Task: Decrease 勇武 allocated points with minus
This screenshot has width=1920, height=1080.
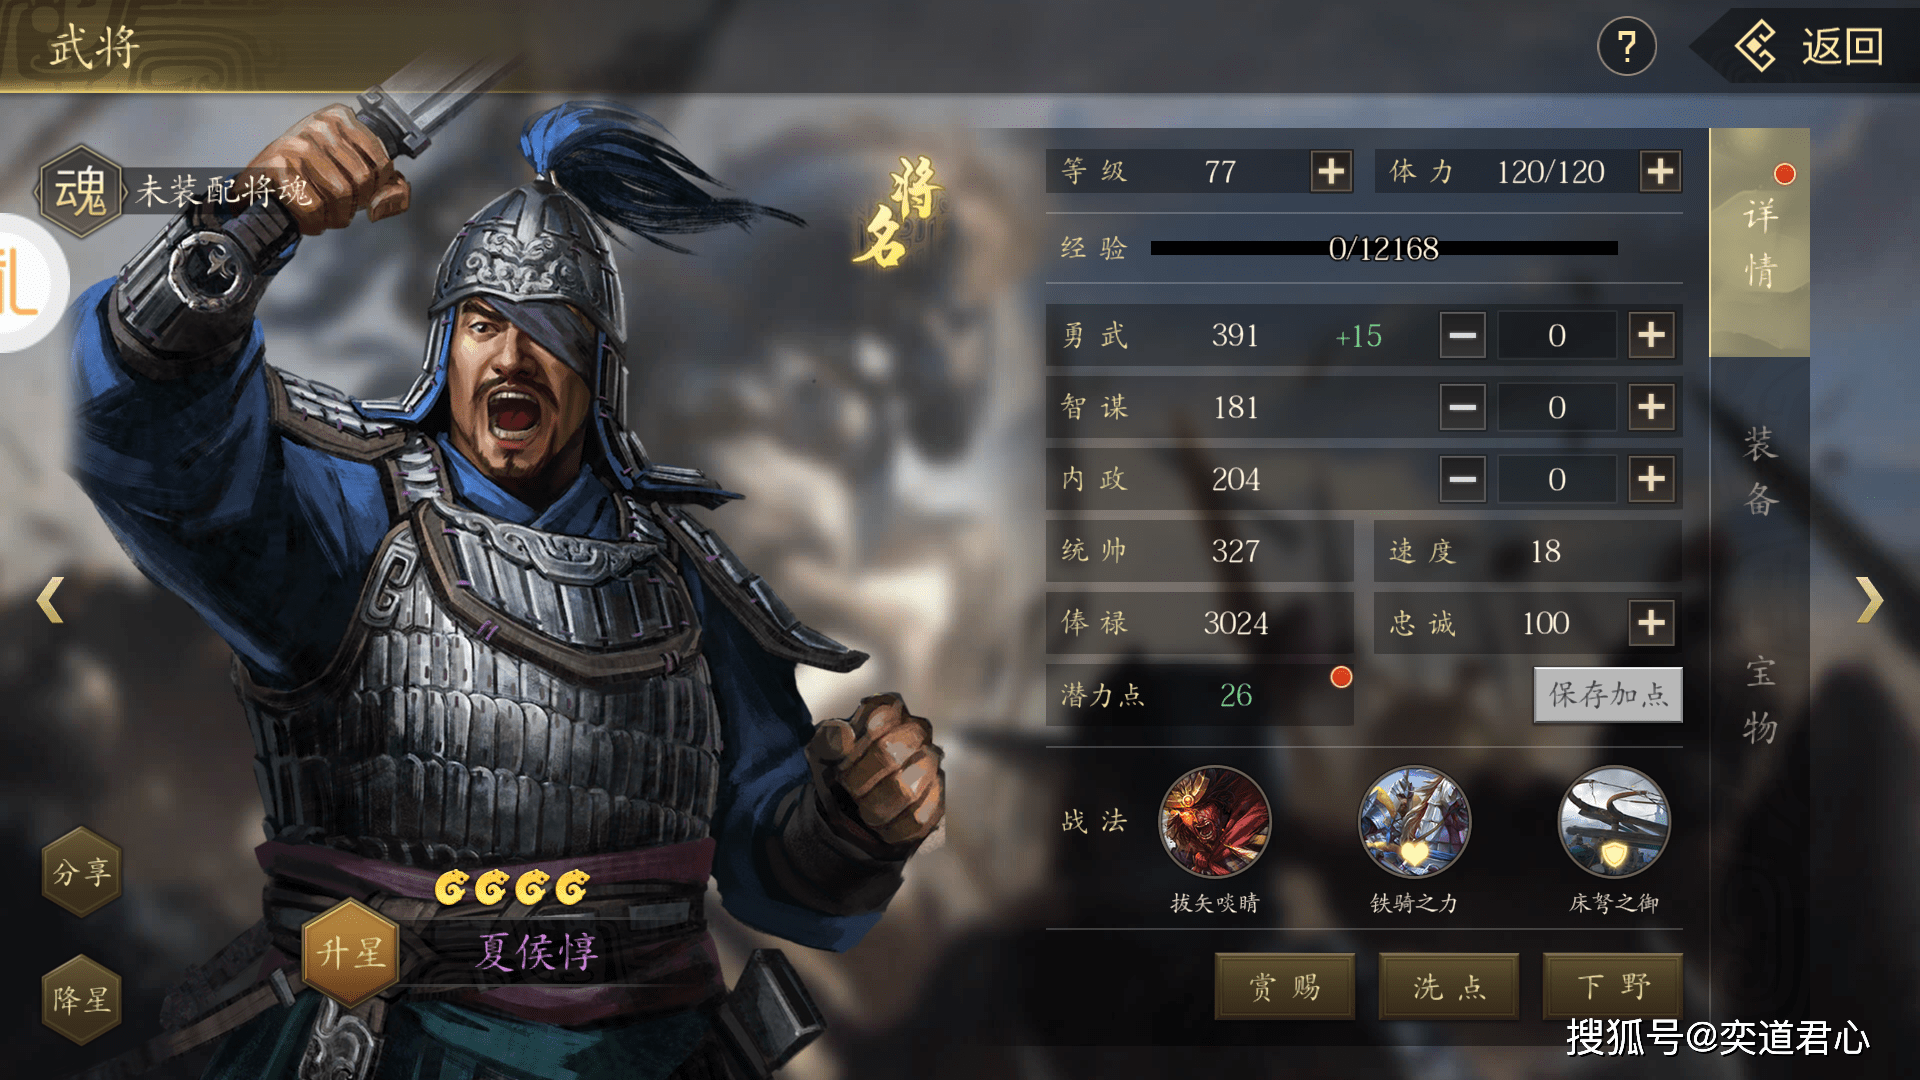Action: point(1462,335)
